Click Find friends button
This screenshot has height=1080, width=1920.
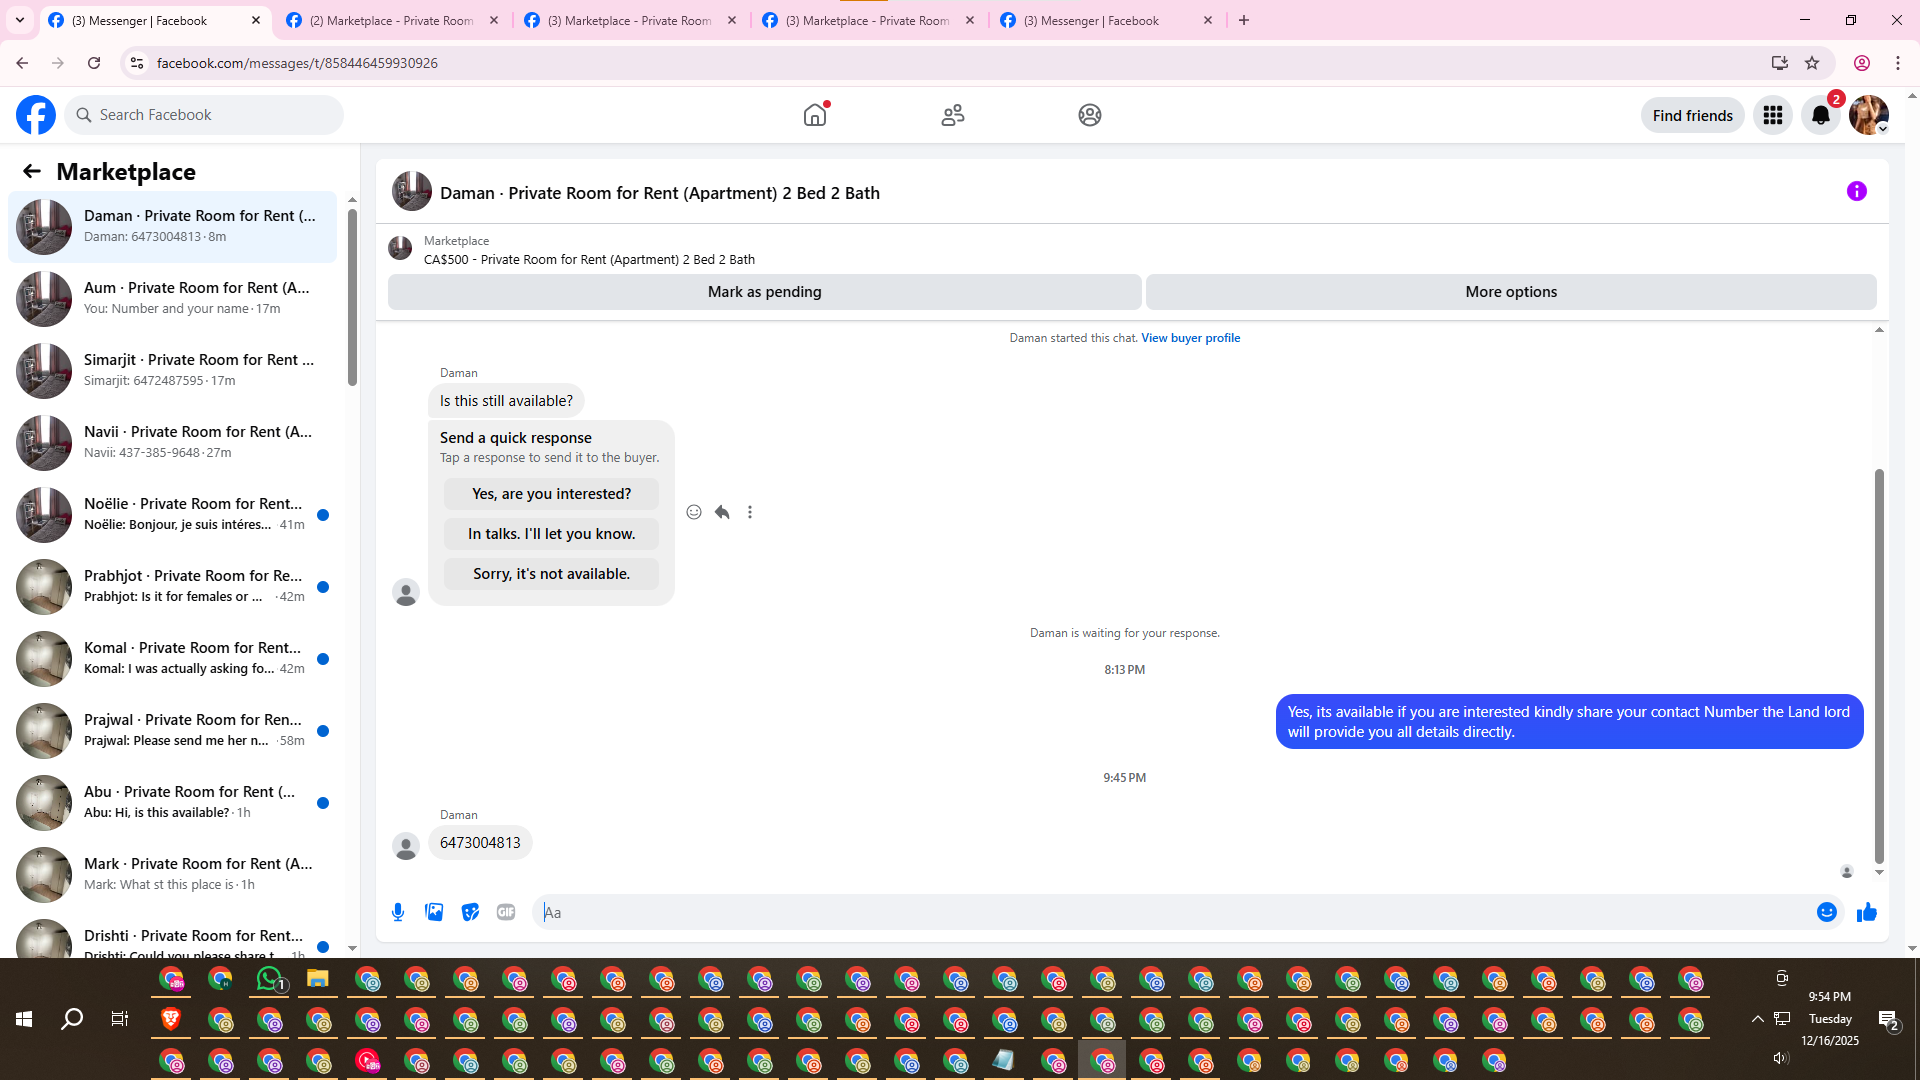tap(1693, 115)
